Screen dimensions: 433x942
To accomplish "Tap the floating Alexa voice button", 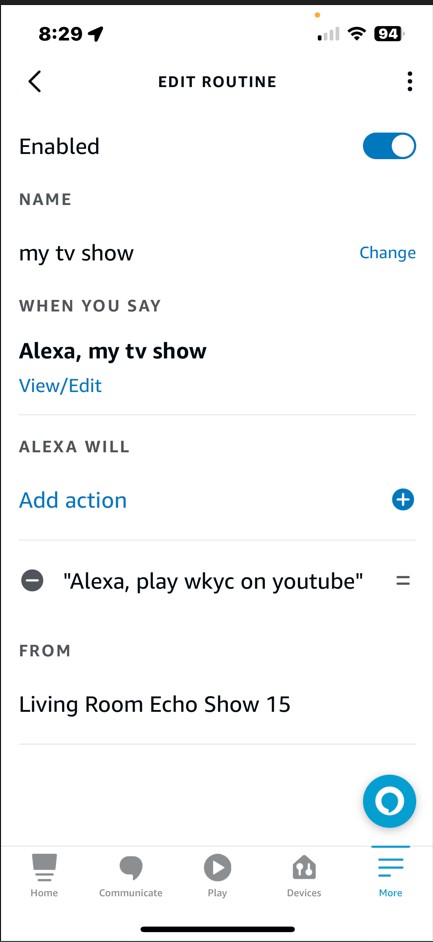I will point(389,801).
